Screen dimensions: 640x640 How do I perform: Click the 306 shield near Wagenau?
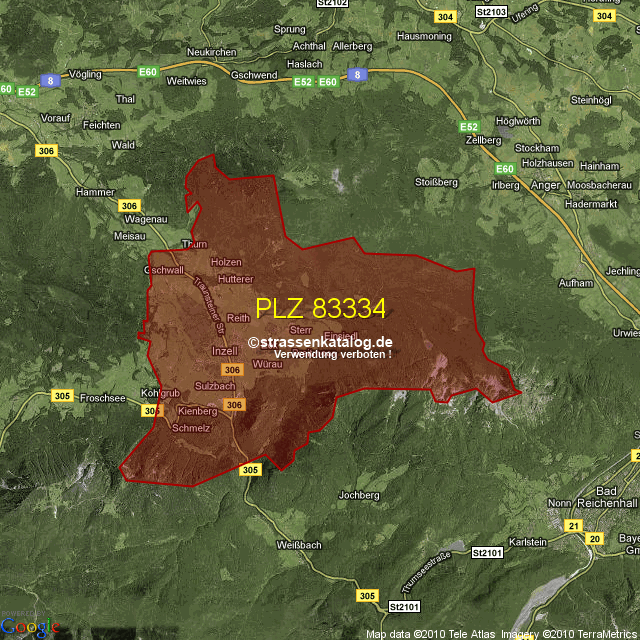128,205
